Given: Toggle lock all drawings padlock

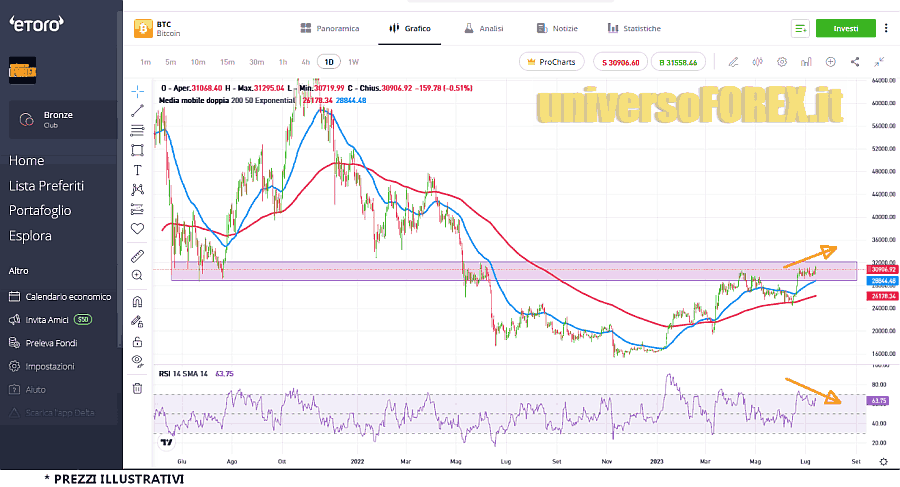Looking at the screenshot, I should pos(137,341).
